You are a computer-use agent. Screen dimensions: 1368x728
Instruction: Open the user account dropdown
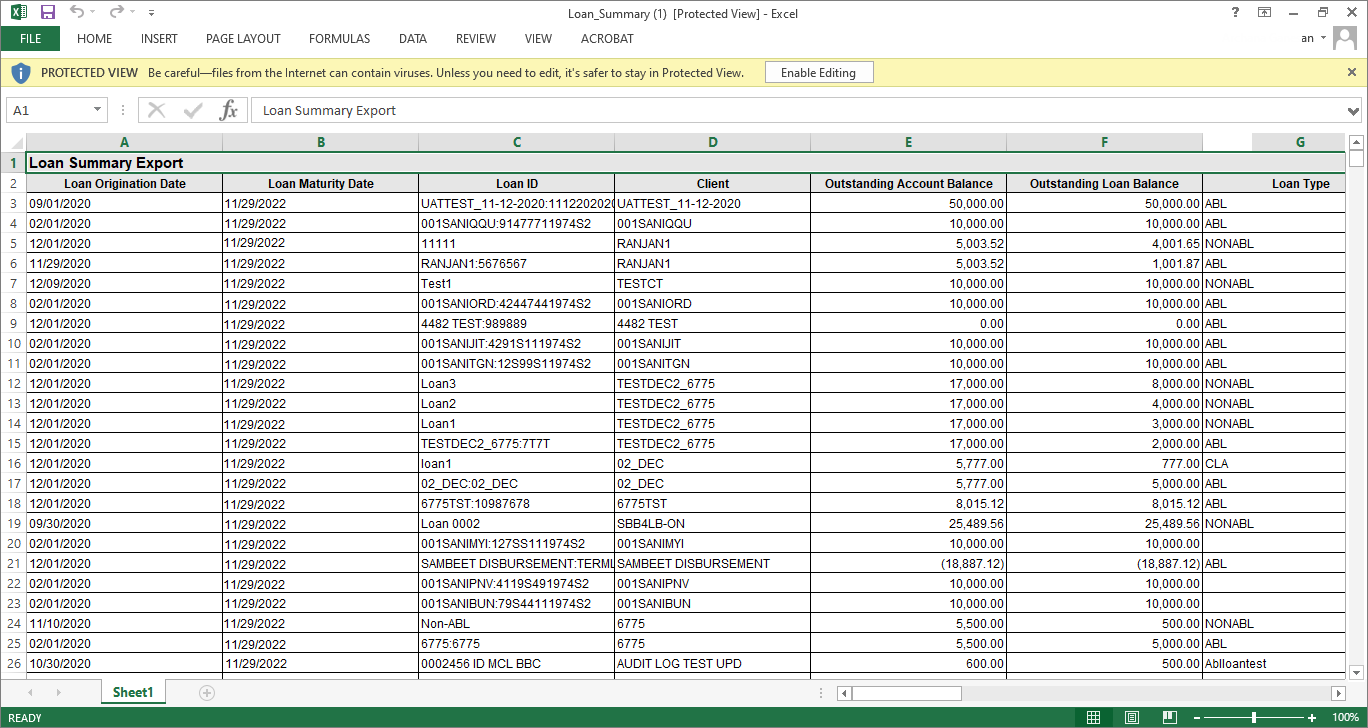click(1324, 38)
